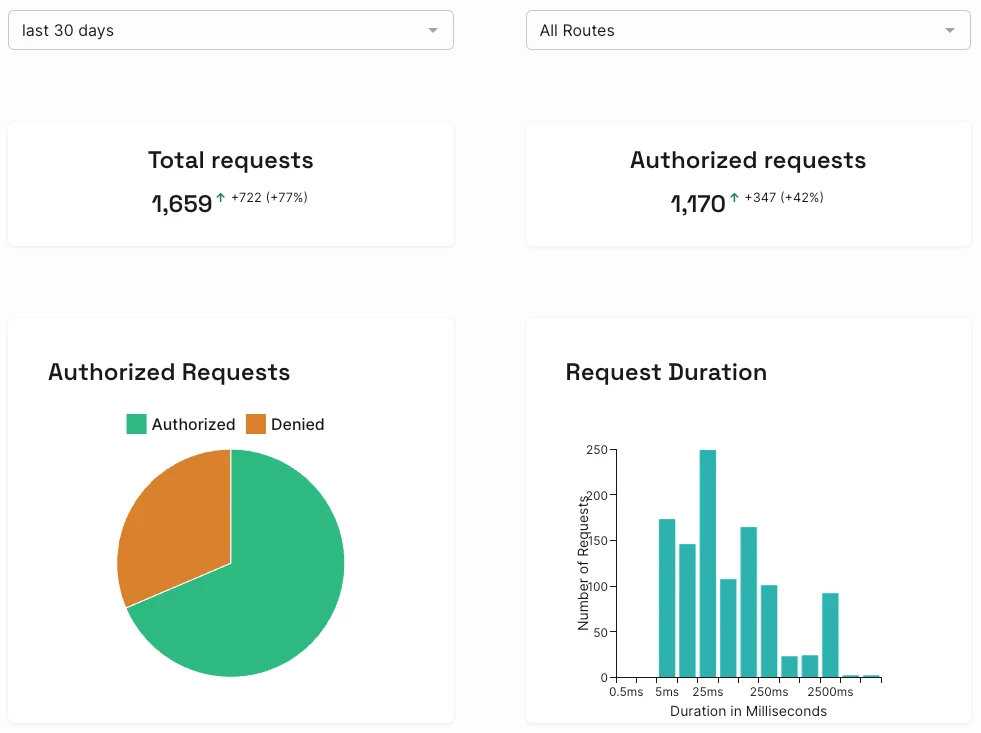Click the green up arrow beside 1,170
The height and width of the screenshot is (733, 981).
[734, 198]
